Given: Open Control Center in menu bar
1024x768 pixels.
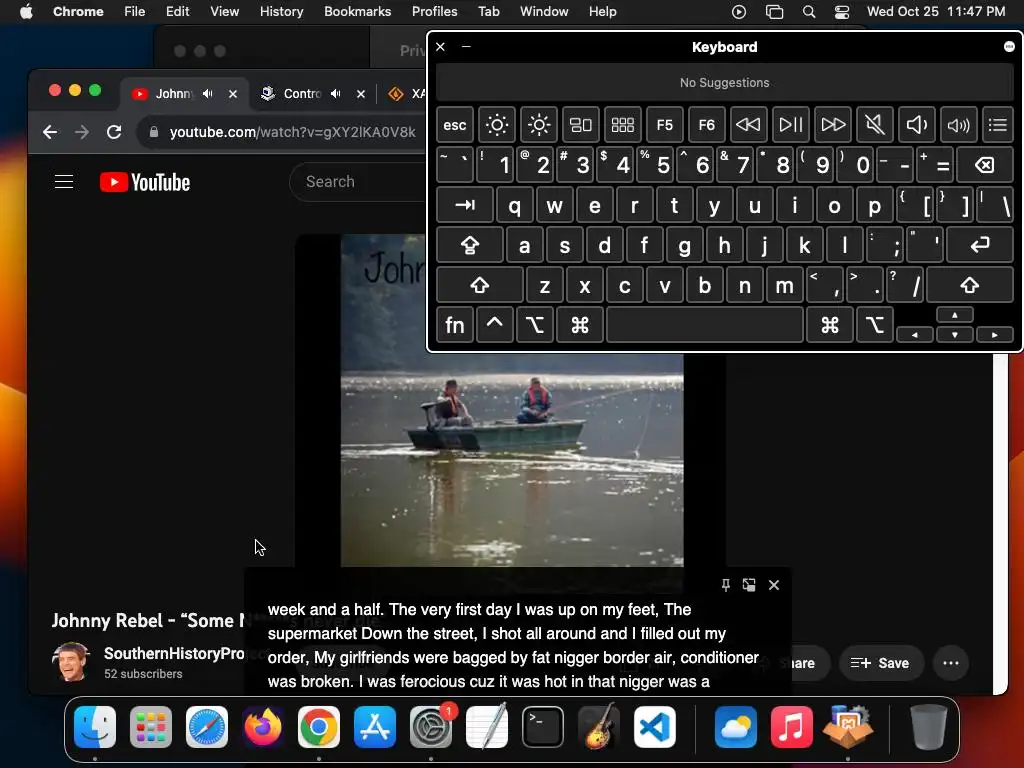Looking at the screenshot, I should click(842, 11).
